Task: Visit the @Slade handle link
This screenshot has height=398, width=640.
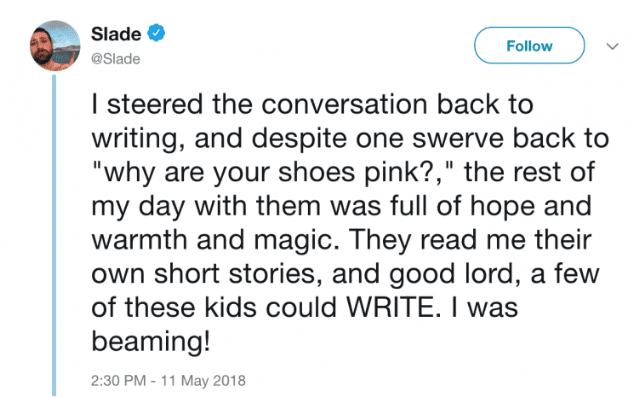Action: (116, 59)
